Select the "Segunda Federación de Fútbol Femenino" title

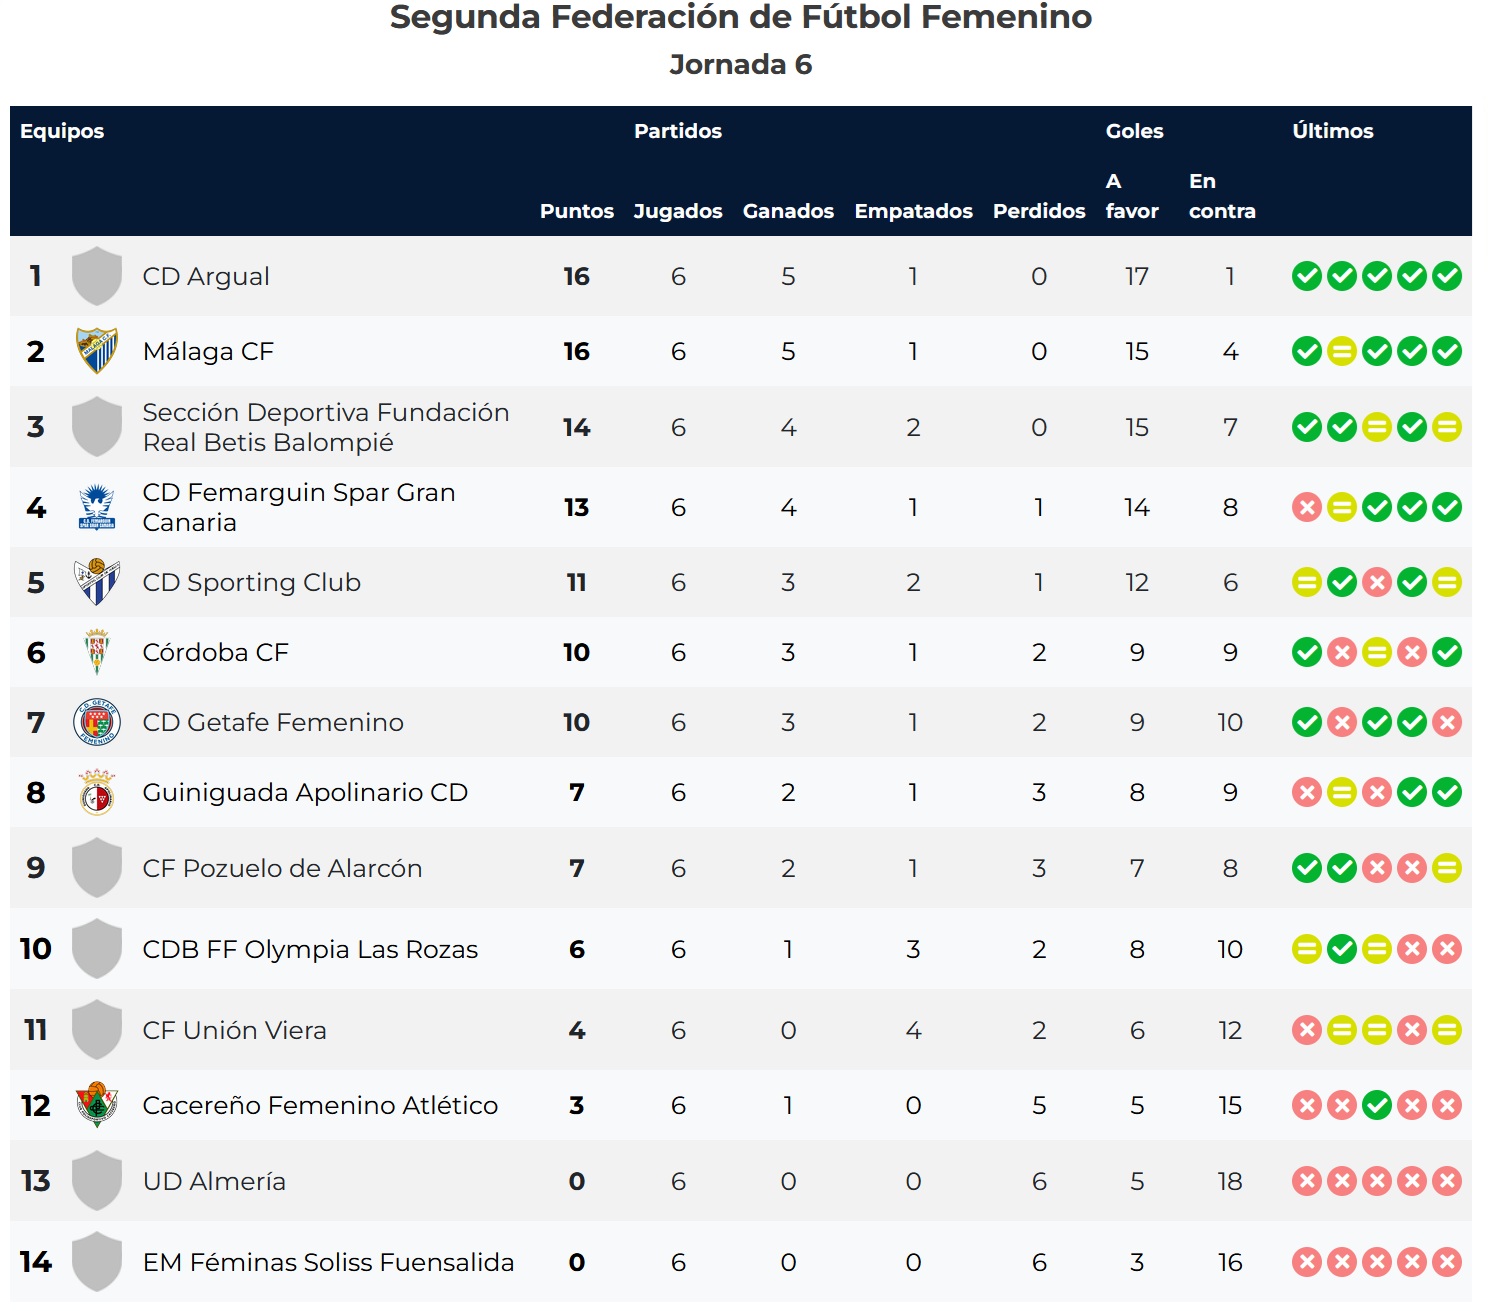(x=741, y=17)
